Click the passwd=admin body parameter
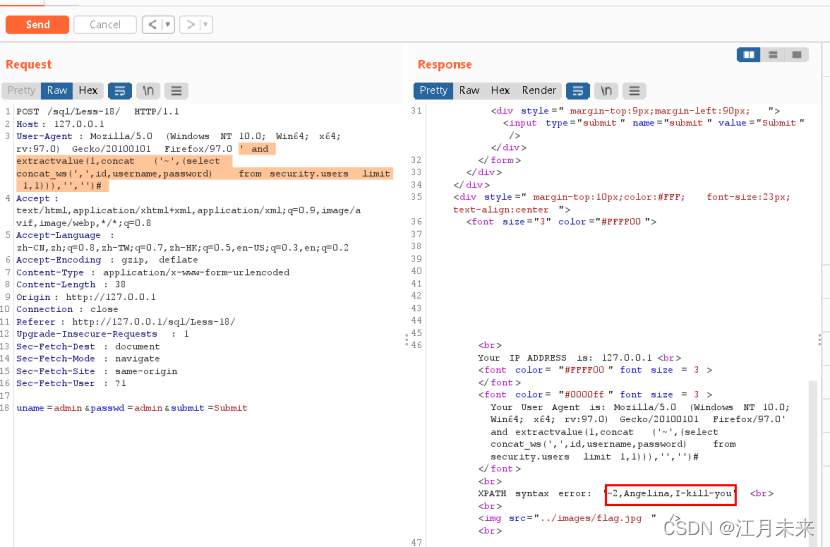Viewport: 830px width, 547px height. pos(127,408)
